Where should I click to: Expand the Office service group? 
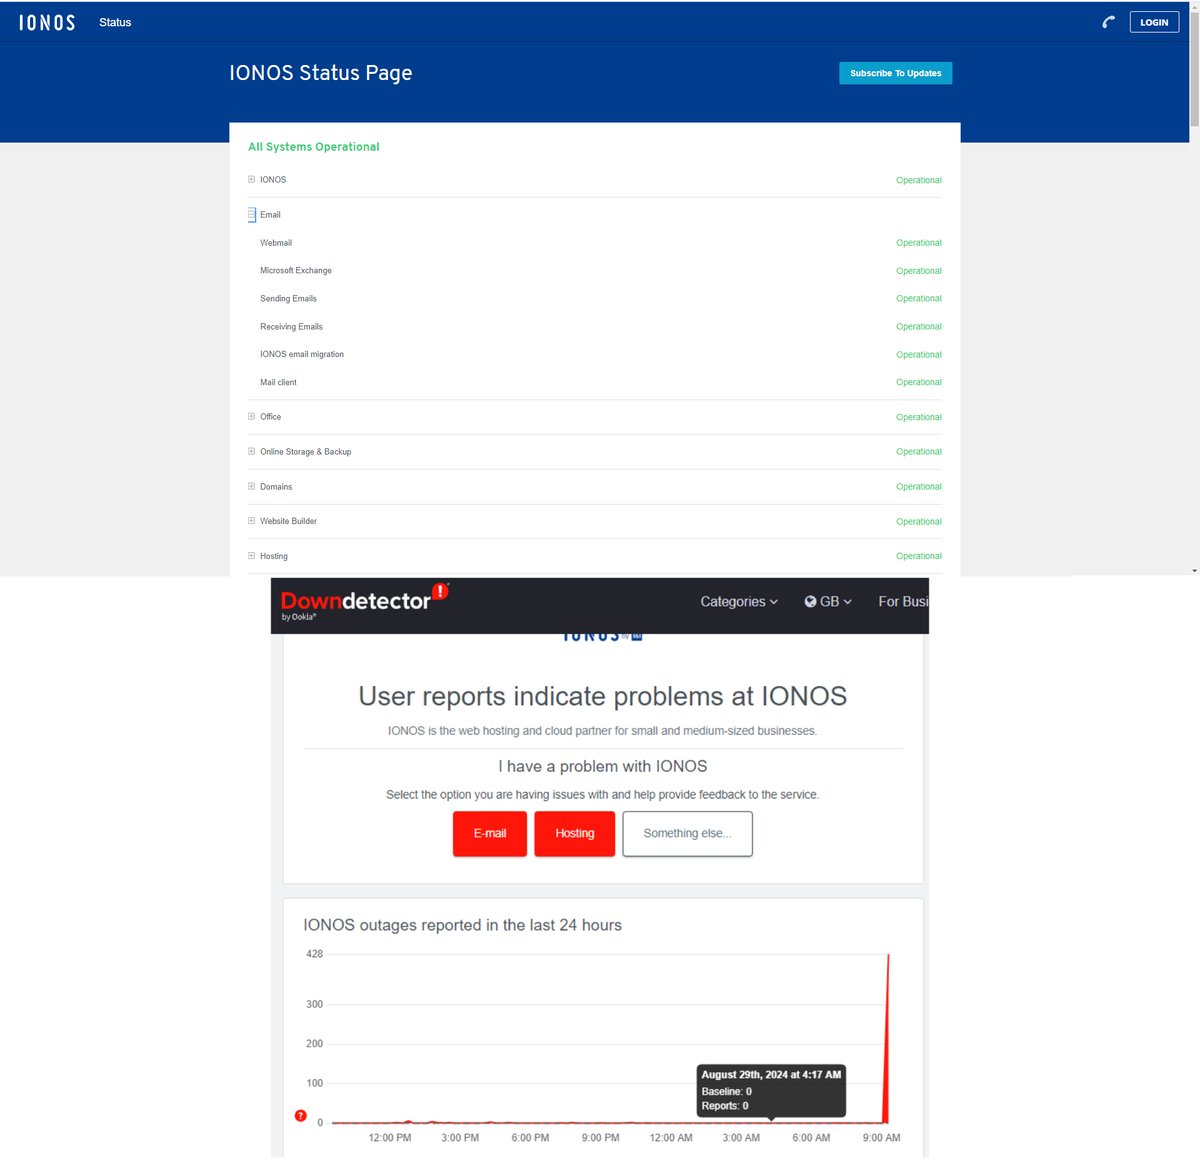tap(252, 416)
